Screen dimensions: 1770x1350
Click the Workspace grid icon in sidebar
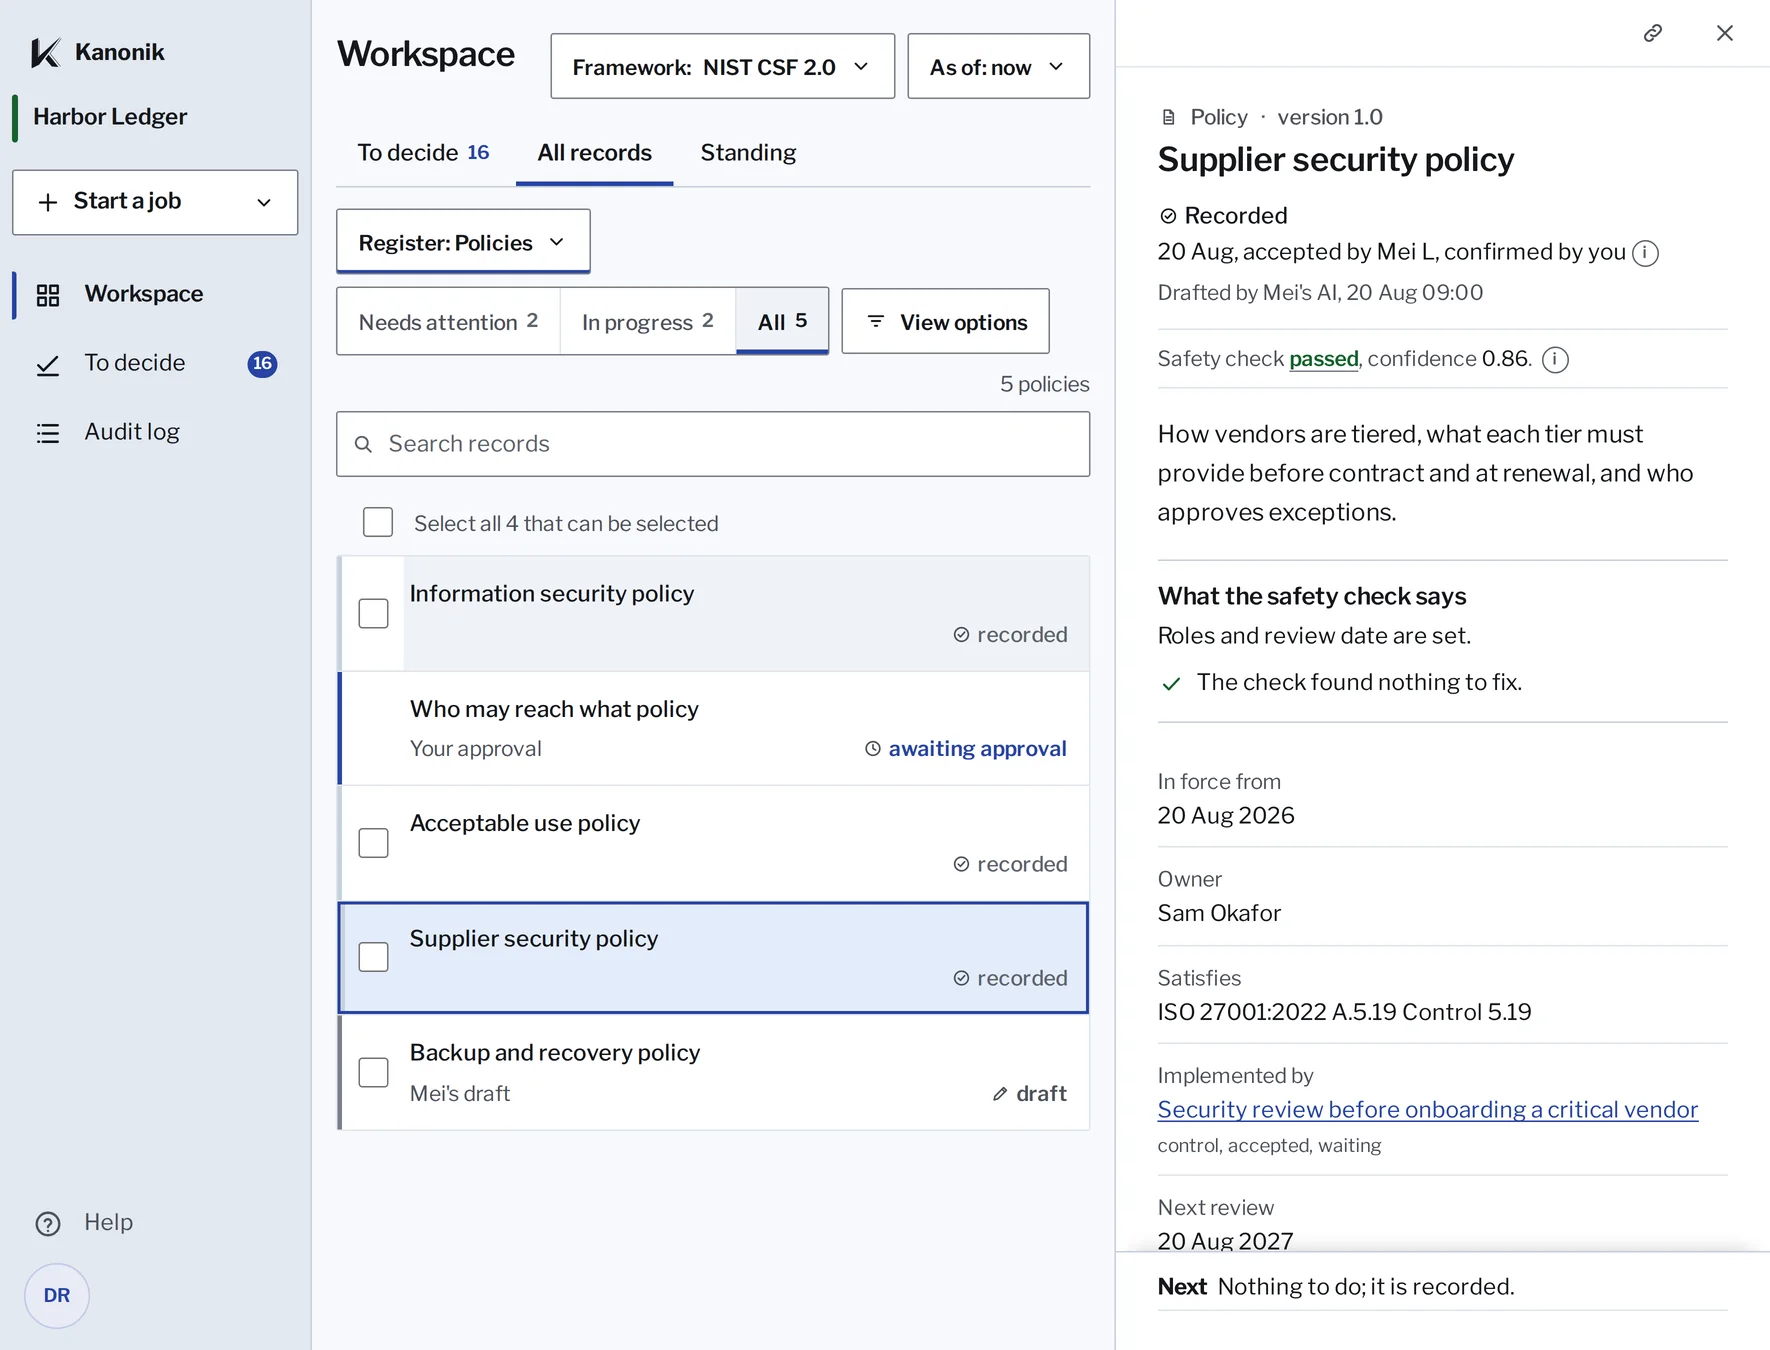pos(48,295)
